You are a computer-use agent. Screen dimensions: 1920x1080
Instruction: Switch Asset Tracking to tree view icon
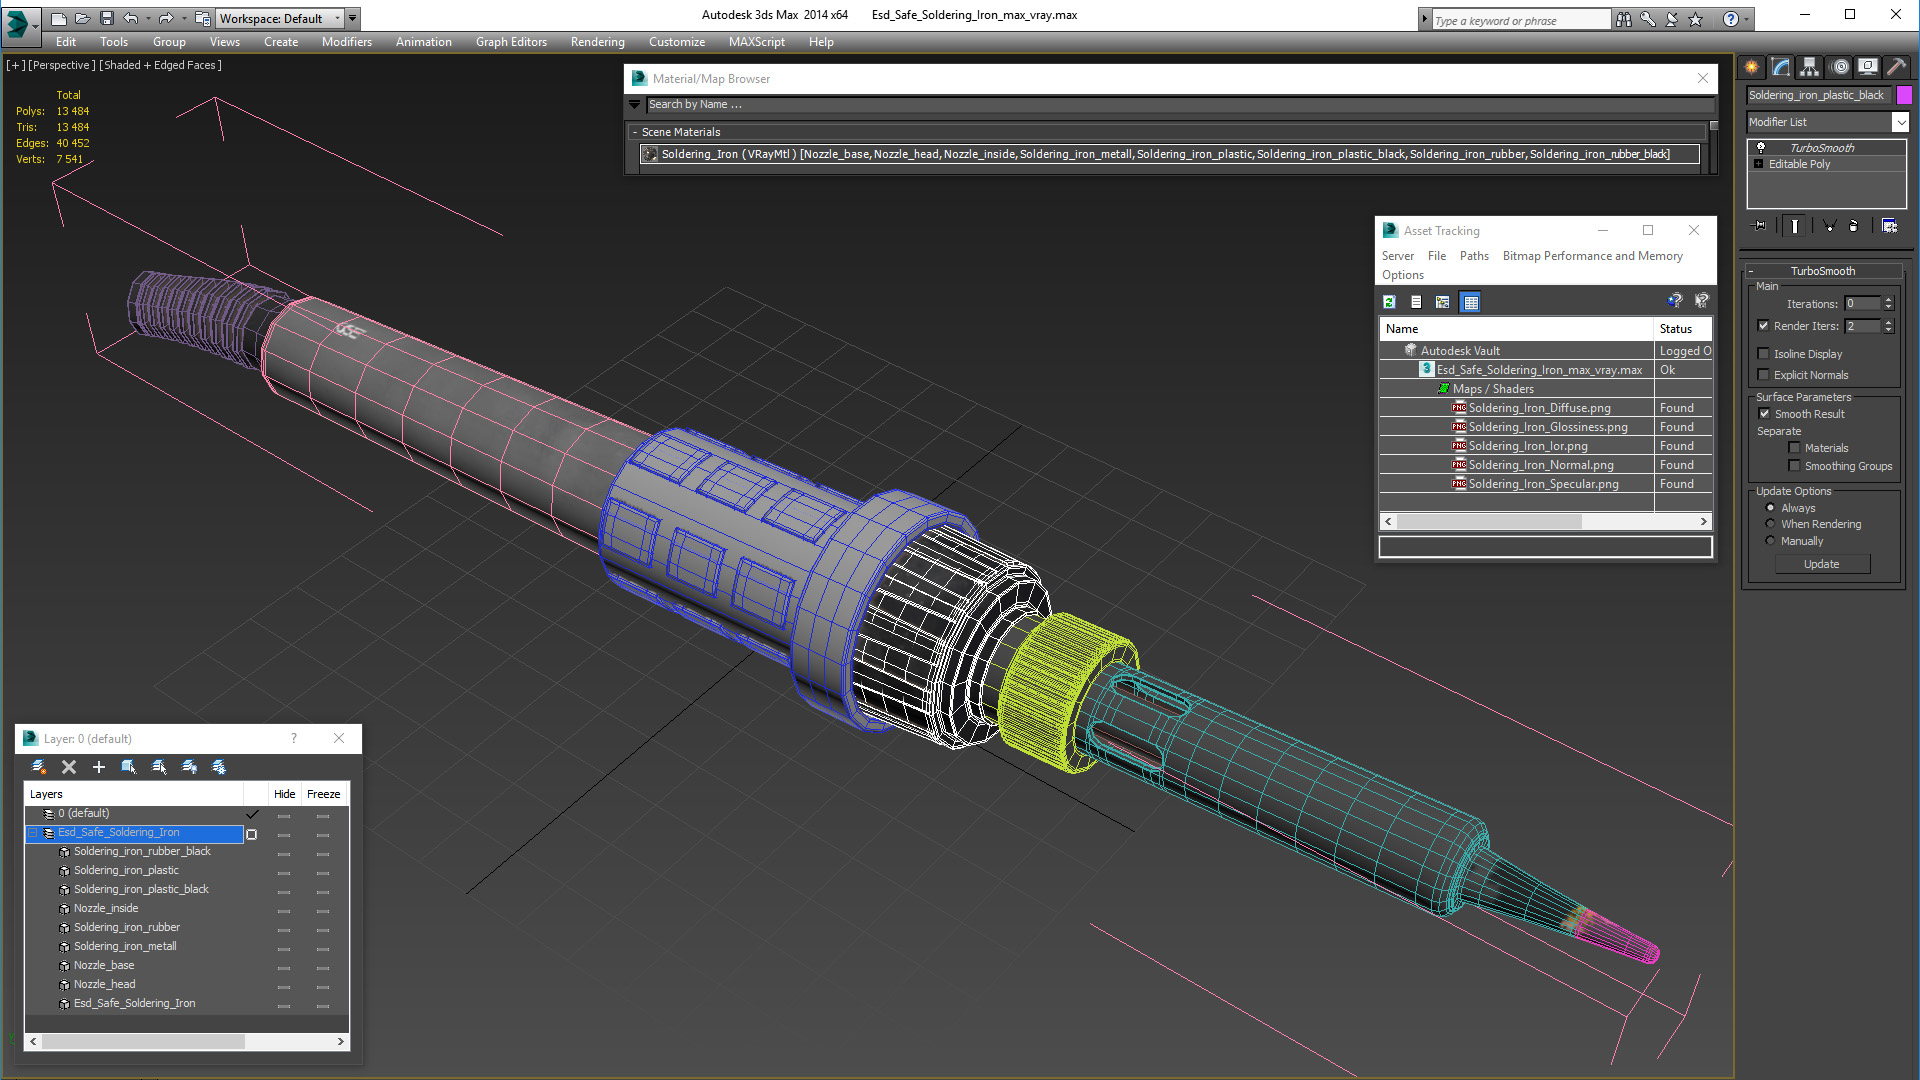tap(1442, 302)
